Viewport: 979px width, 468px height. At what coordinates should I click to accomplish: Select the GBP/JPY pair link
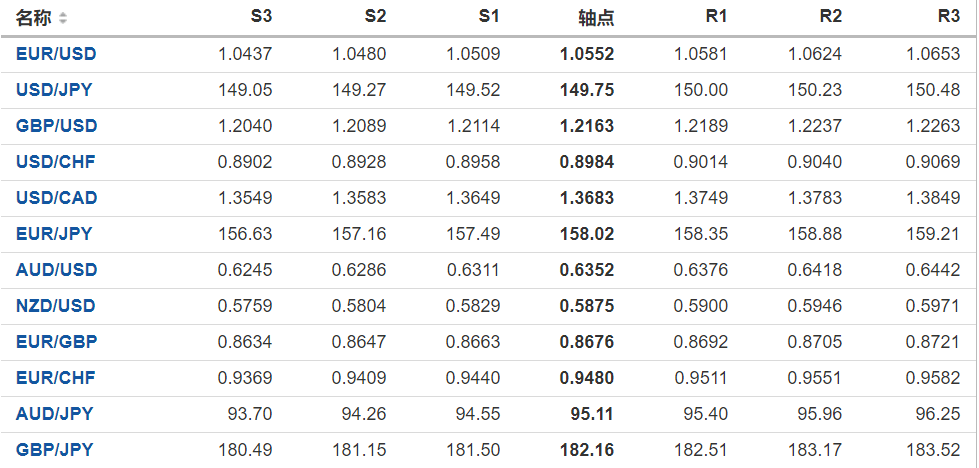[x=54, y=450]
